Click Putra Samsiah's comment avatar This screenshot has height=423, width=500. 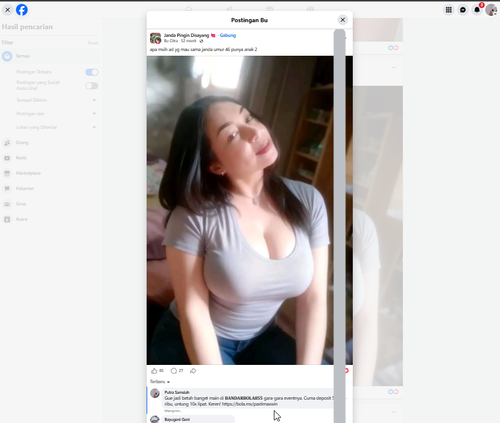[x=155, y=393]
